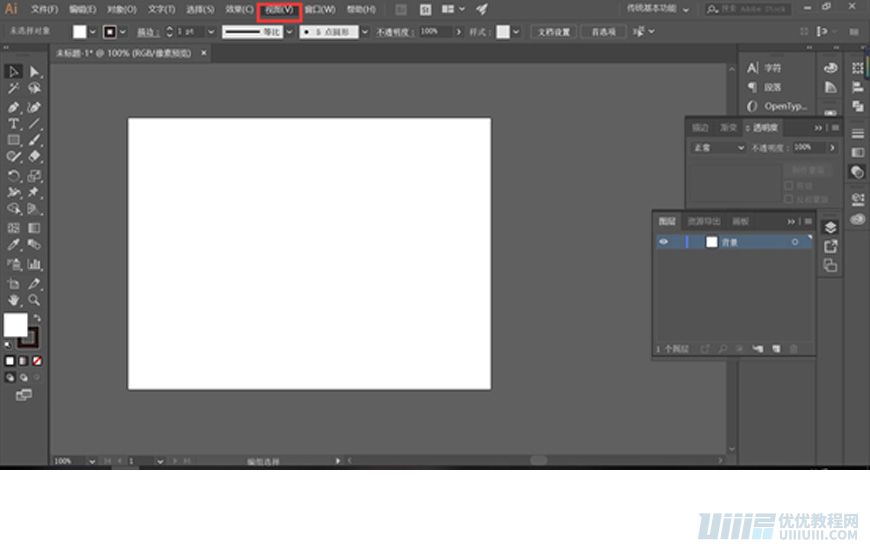The width and height of the screenshot is (870, 550).
Task: Select the Zoom magnifier tool
Action: 34,299
